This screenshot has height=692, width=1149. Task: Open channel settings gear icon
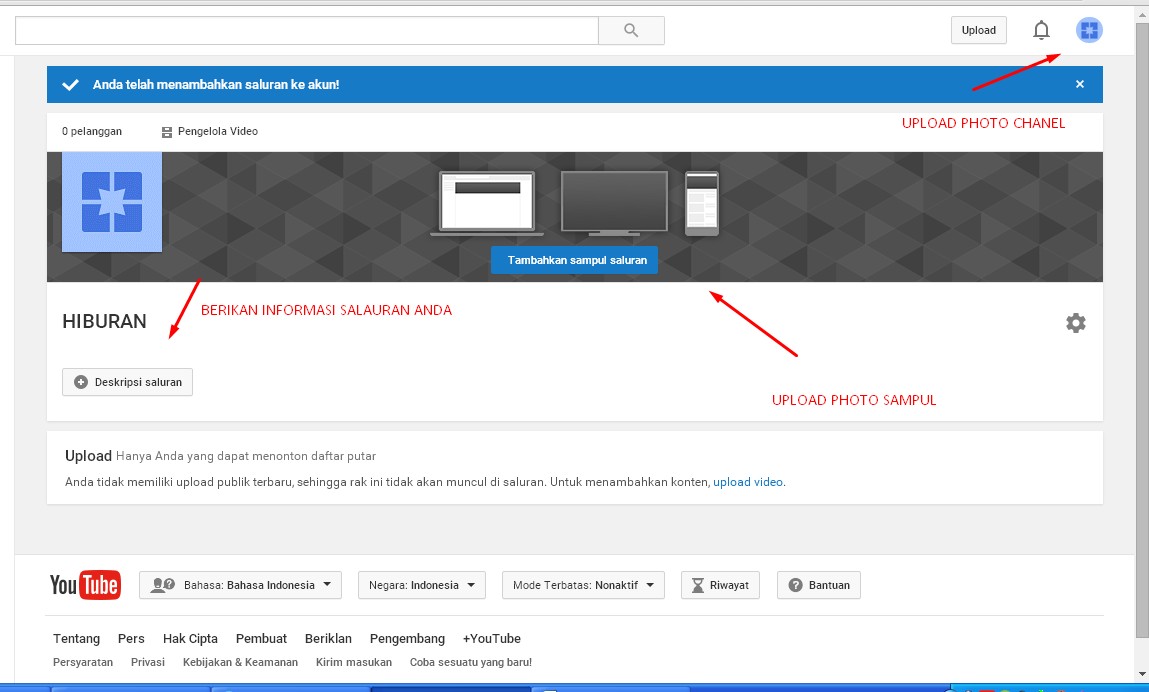pyautogui.click(x=1076, y=323)
